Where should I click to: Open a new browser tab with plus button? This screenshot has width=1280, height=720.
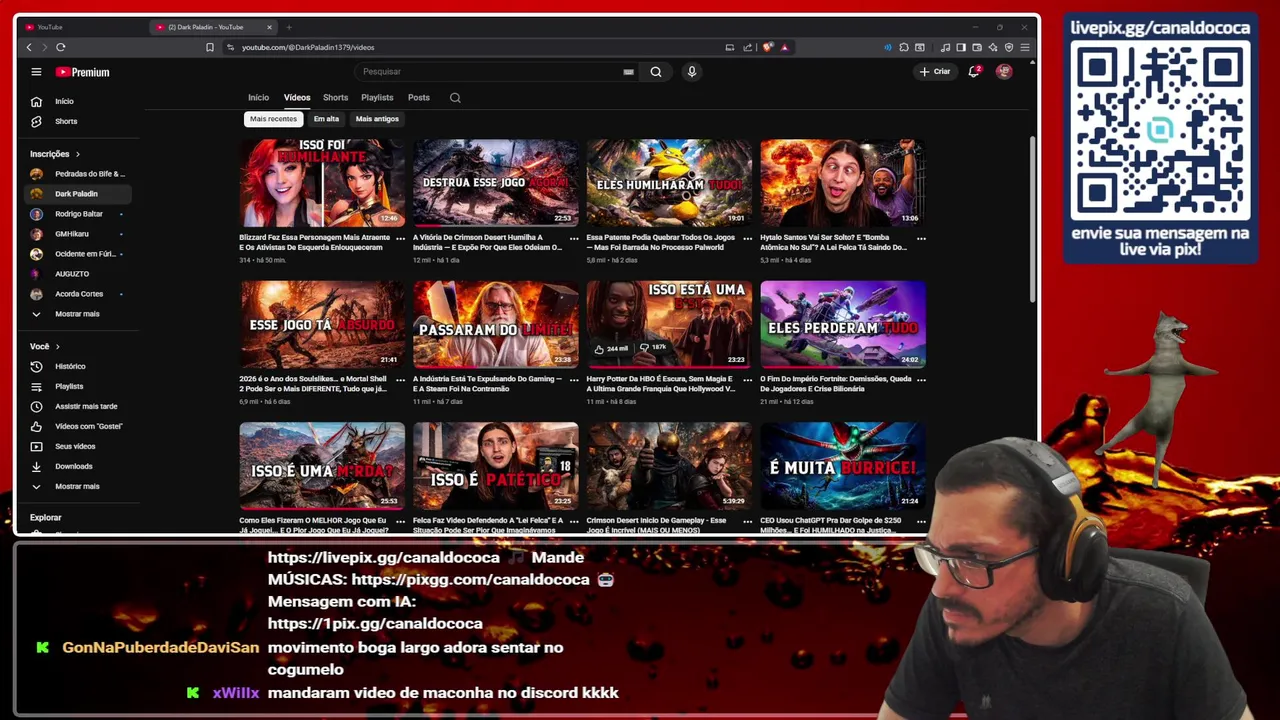(x=289, y=27)
